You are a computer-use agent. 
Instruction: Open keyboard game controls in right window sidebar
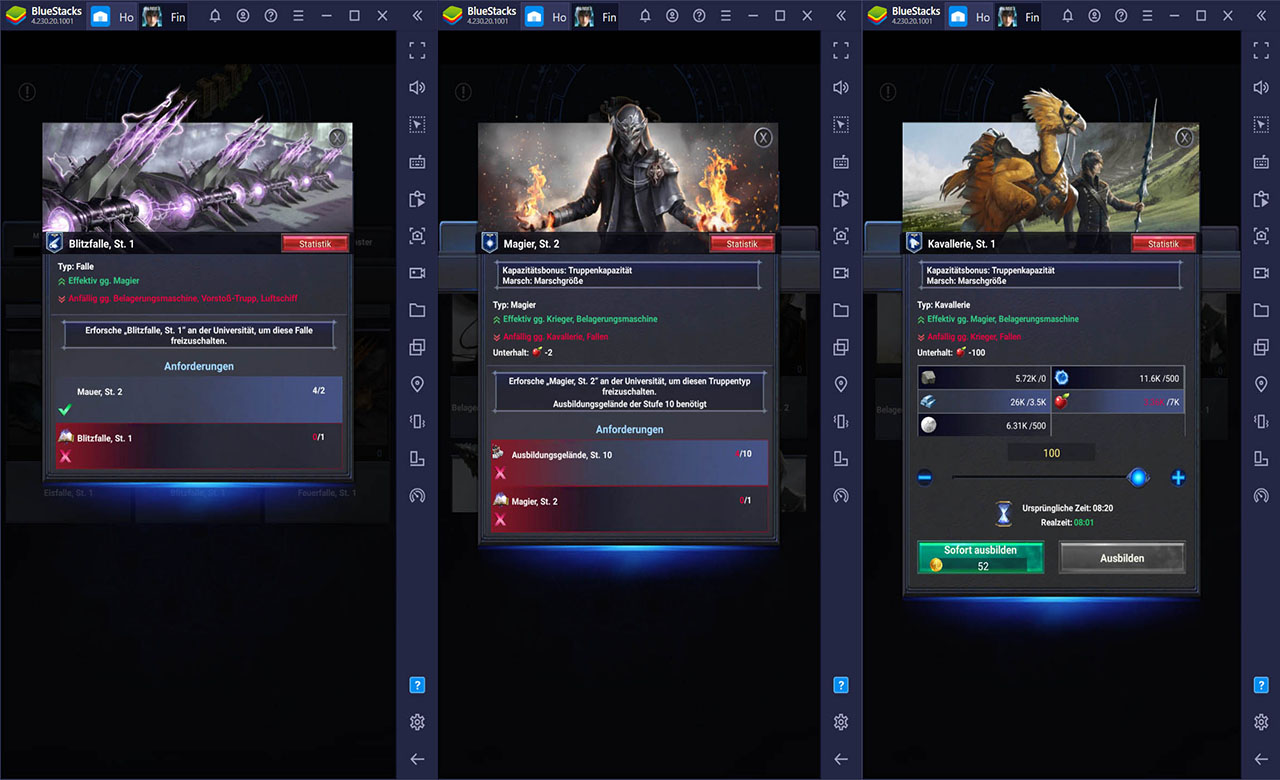point(1261,162)
